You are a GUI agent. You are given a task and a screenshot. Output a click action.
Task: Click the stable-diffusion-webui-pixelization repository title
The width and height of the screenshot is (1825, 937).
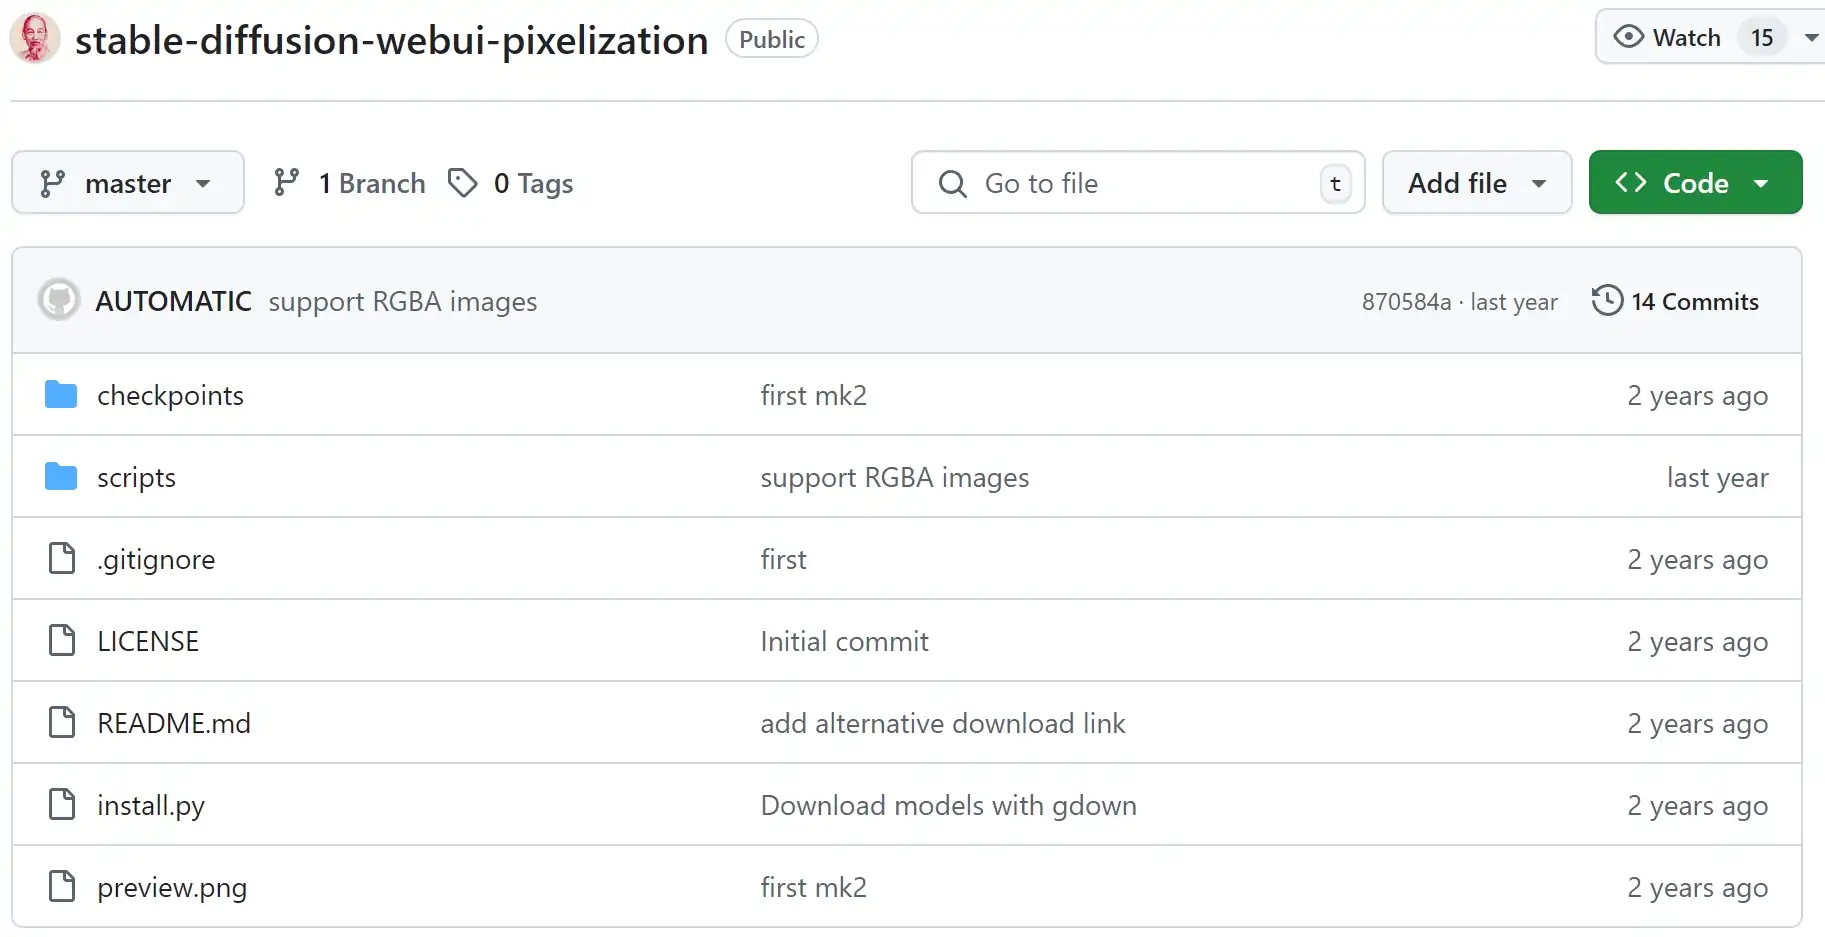pos(391,40)
